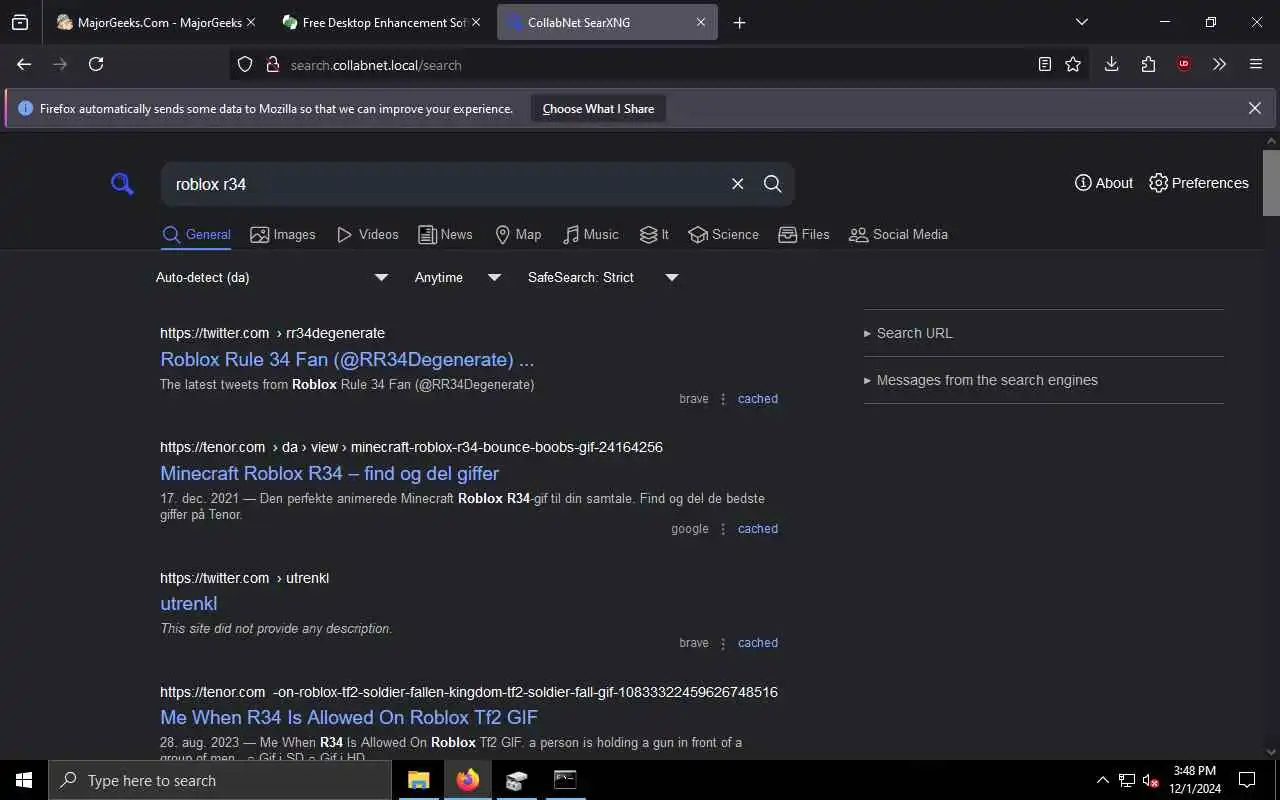Close the CollabNet SearXNG tab
The image size is (1280, 800).
pos(701,22)
